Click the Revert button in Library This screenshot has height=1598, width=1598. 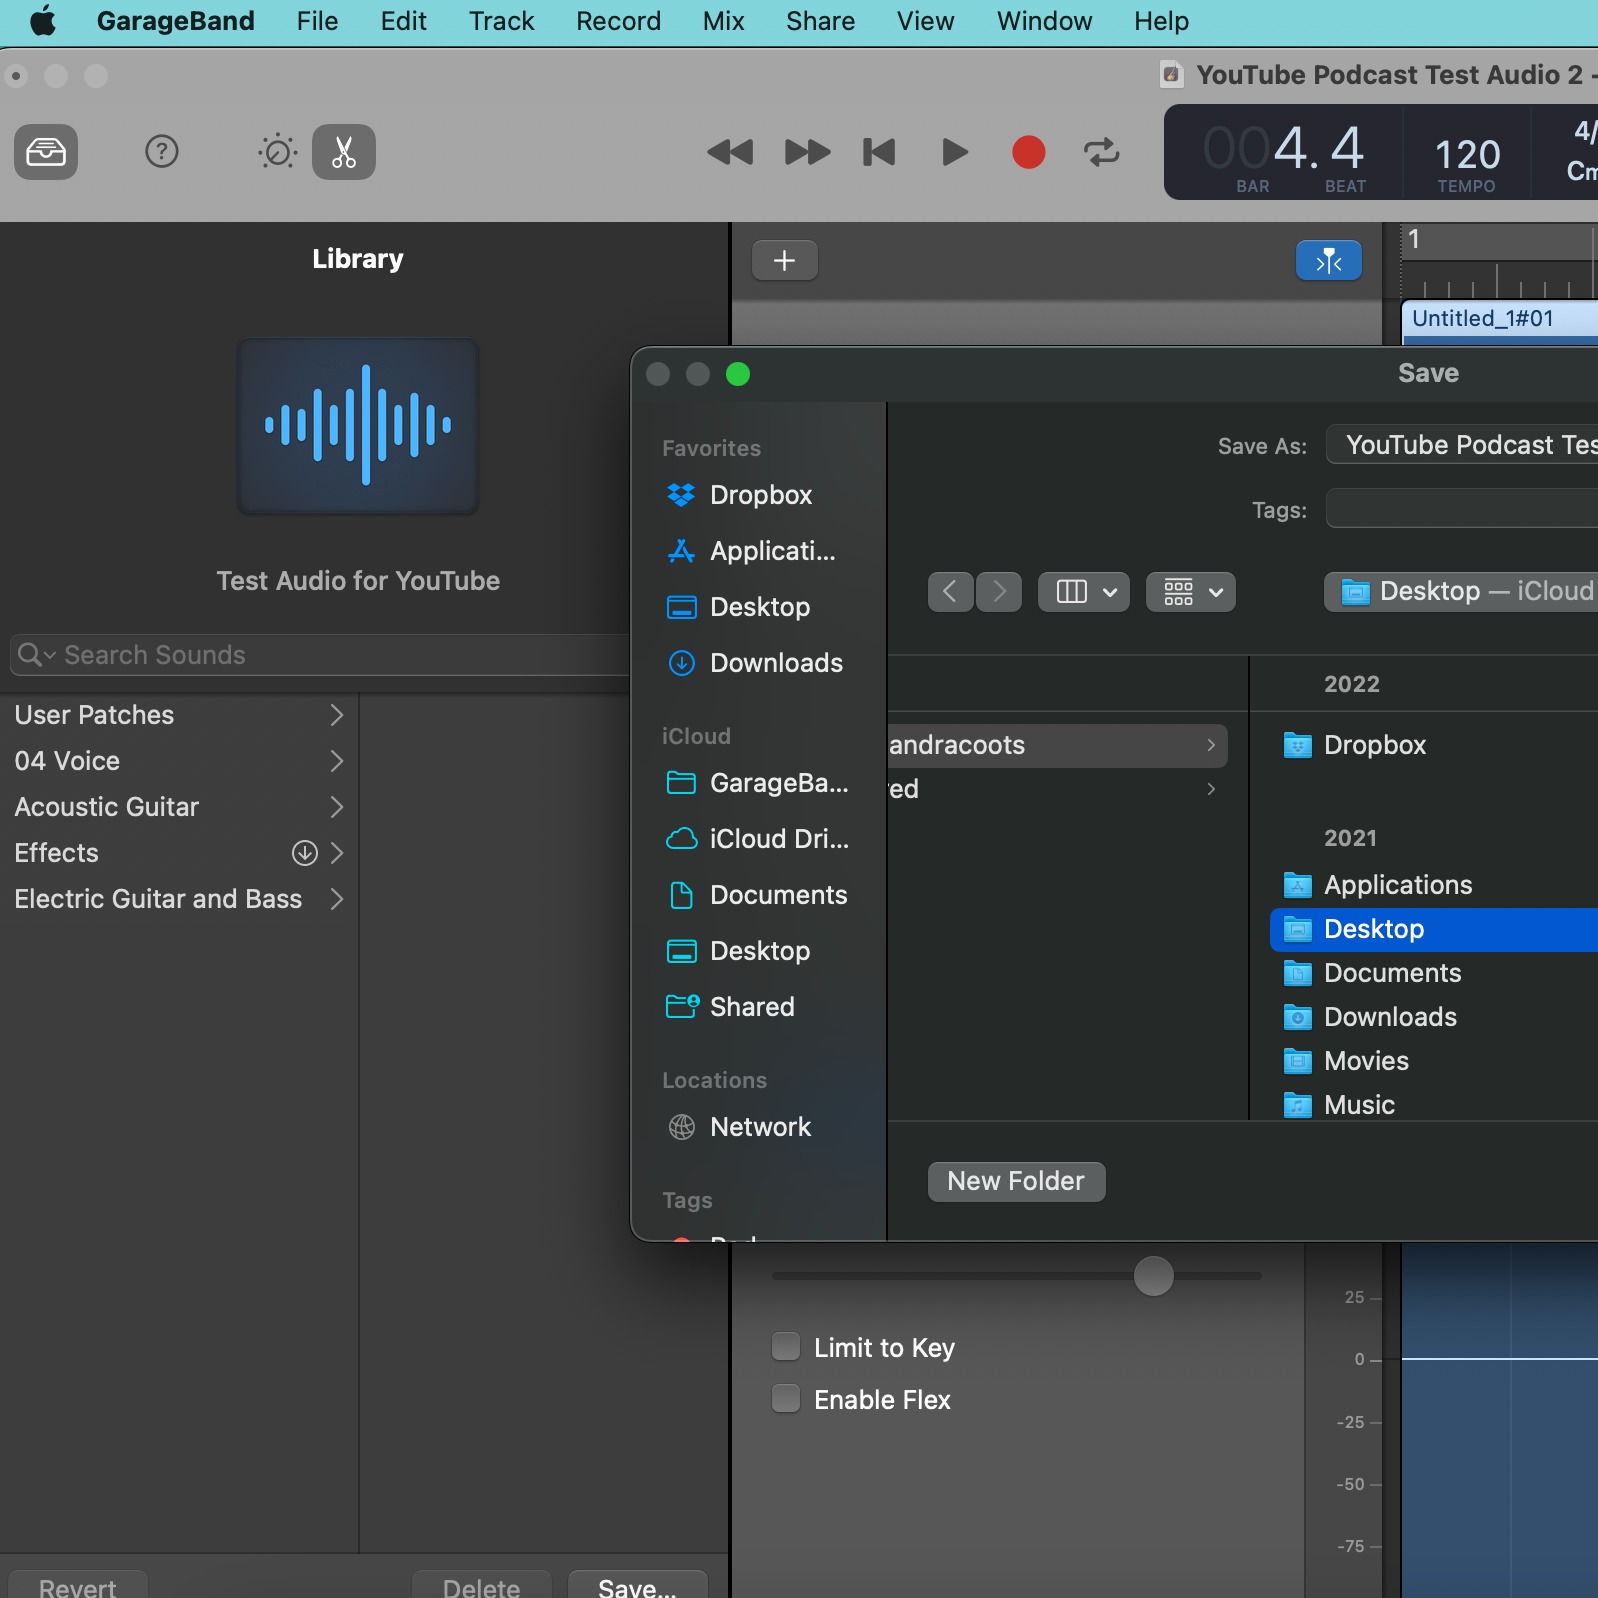pyautogui.click(x=78, y=1586)
